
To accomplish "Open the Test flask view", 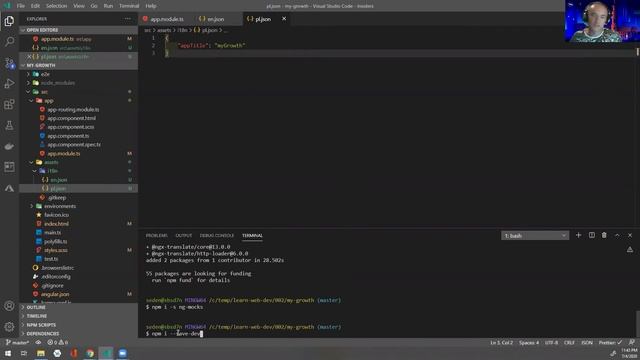I will [9, 125].
